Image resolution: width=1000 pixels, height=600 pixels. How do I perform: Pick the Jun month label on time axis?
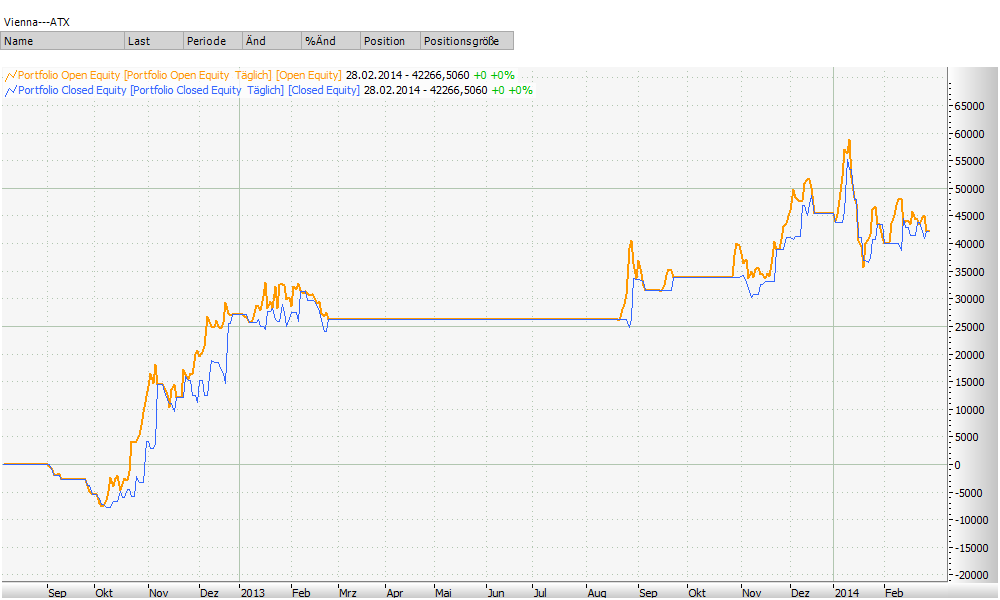click(x=496, y=592)
